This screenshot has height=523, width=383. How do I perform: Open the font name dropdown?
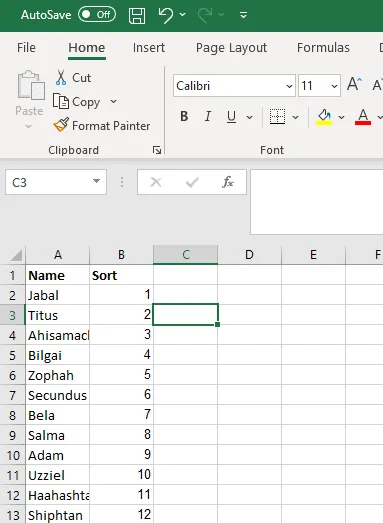tap(289, 86)
